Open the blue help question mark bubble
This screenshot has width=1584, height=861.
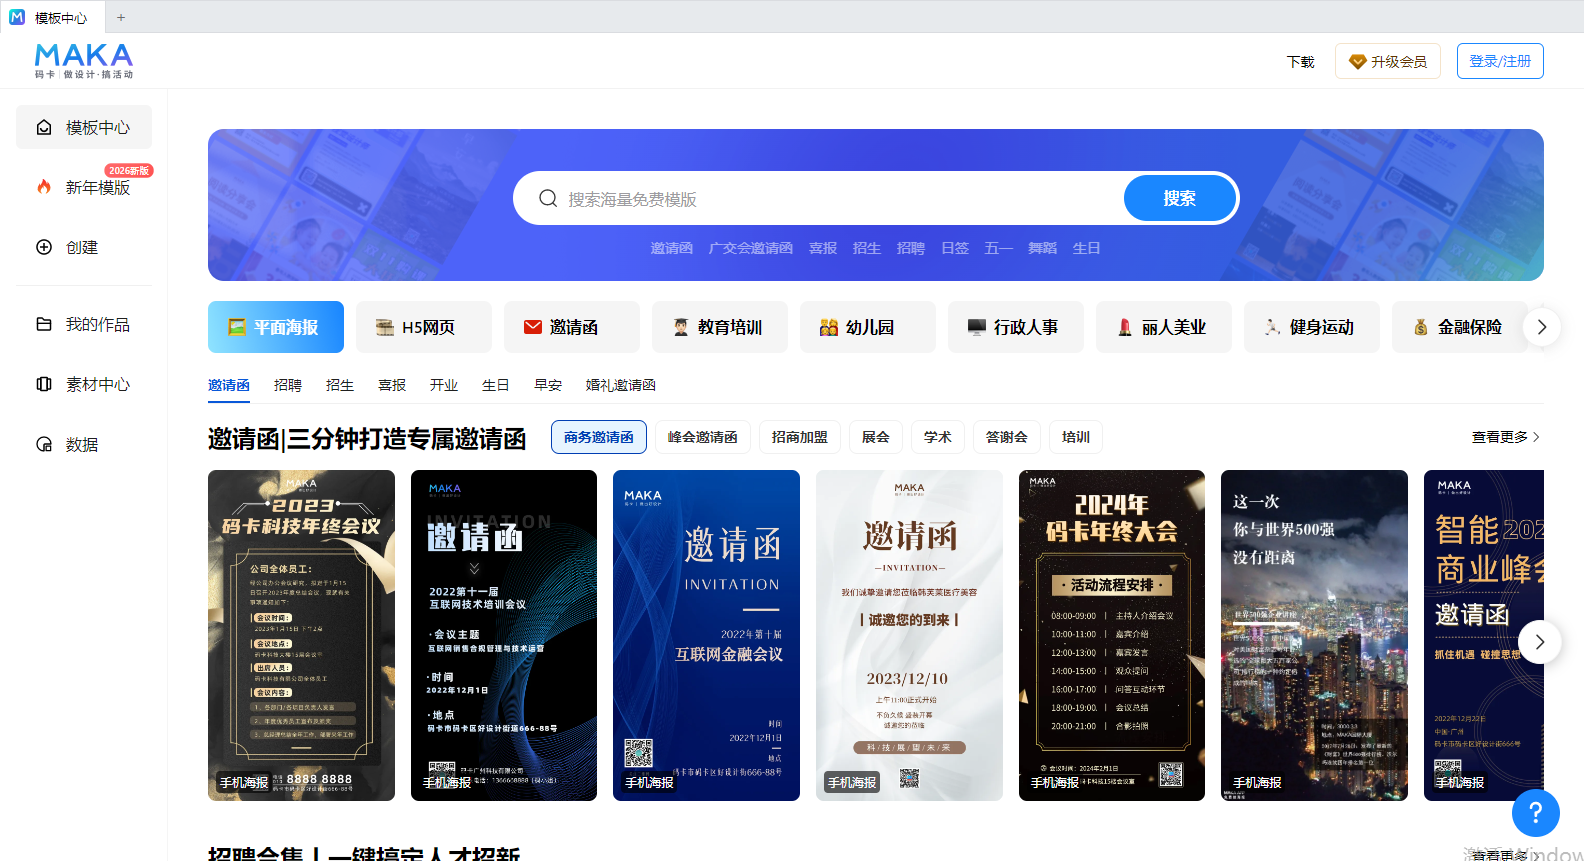pos(1535,812)
